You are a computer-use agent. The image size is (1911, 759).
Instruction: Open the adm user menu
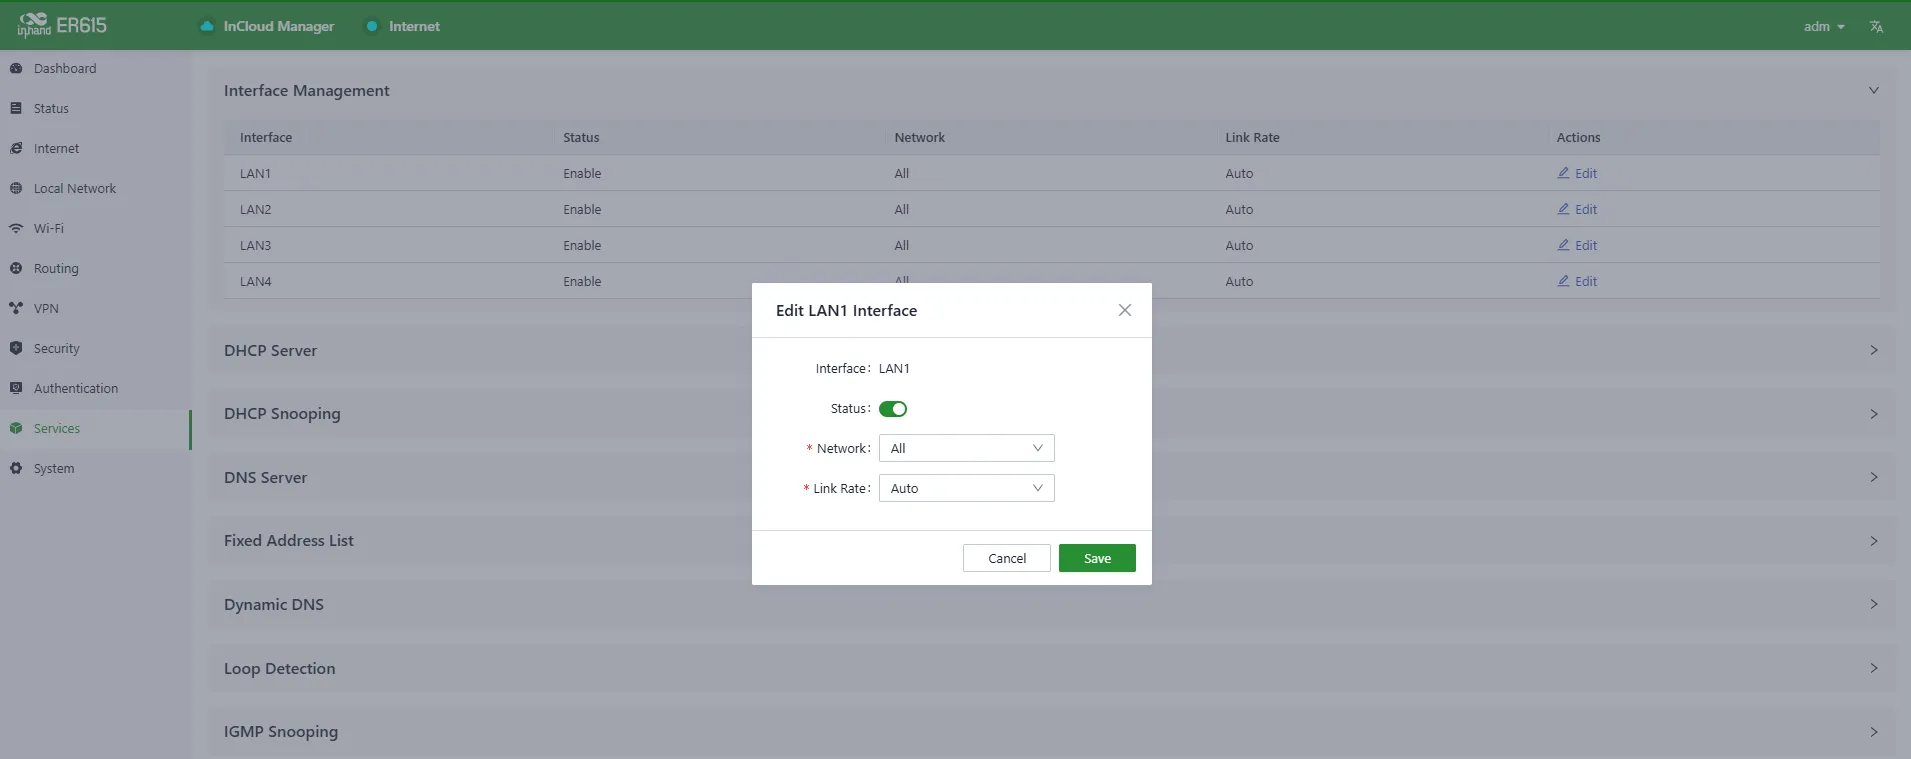[1824, 27]
